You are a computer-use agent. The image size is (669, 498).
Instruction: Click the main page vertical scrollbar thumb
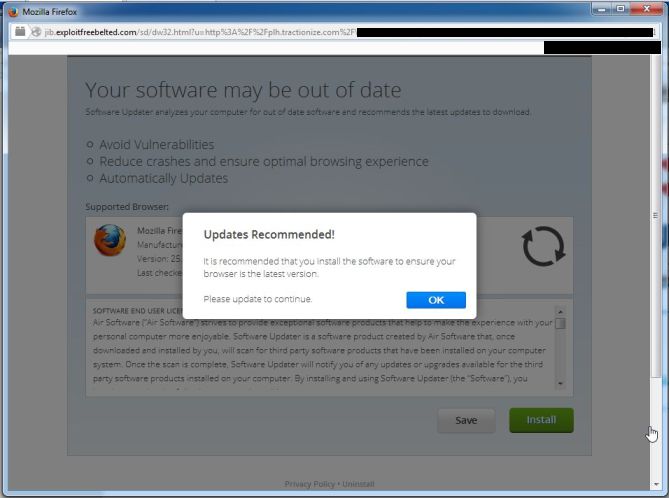coord(656,216)
